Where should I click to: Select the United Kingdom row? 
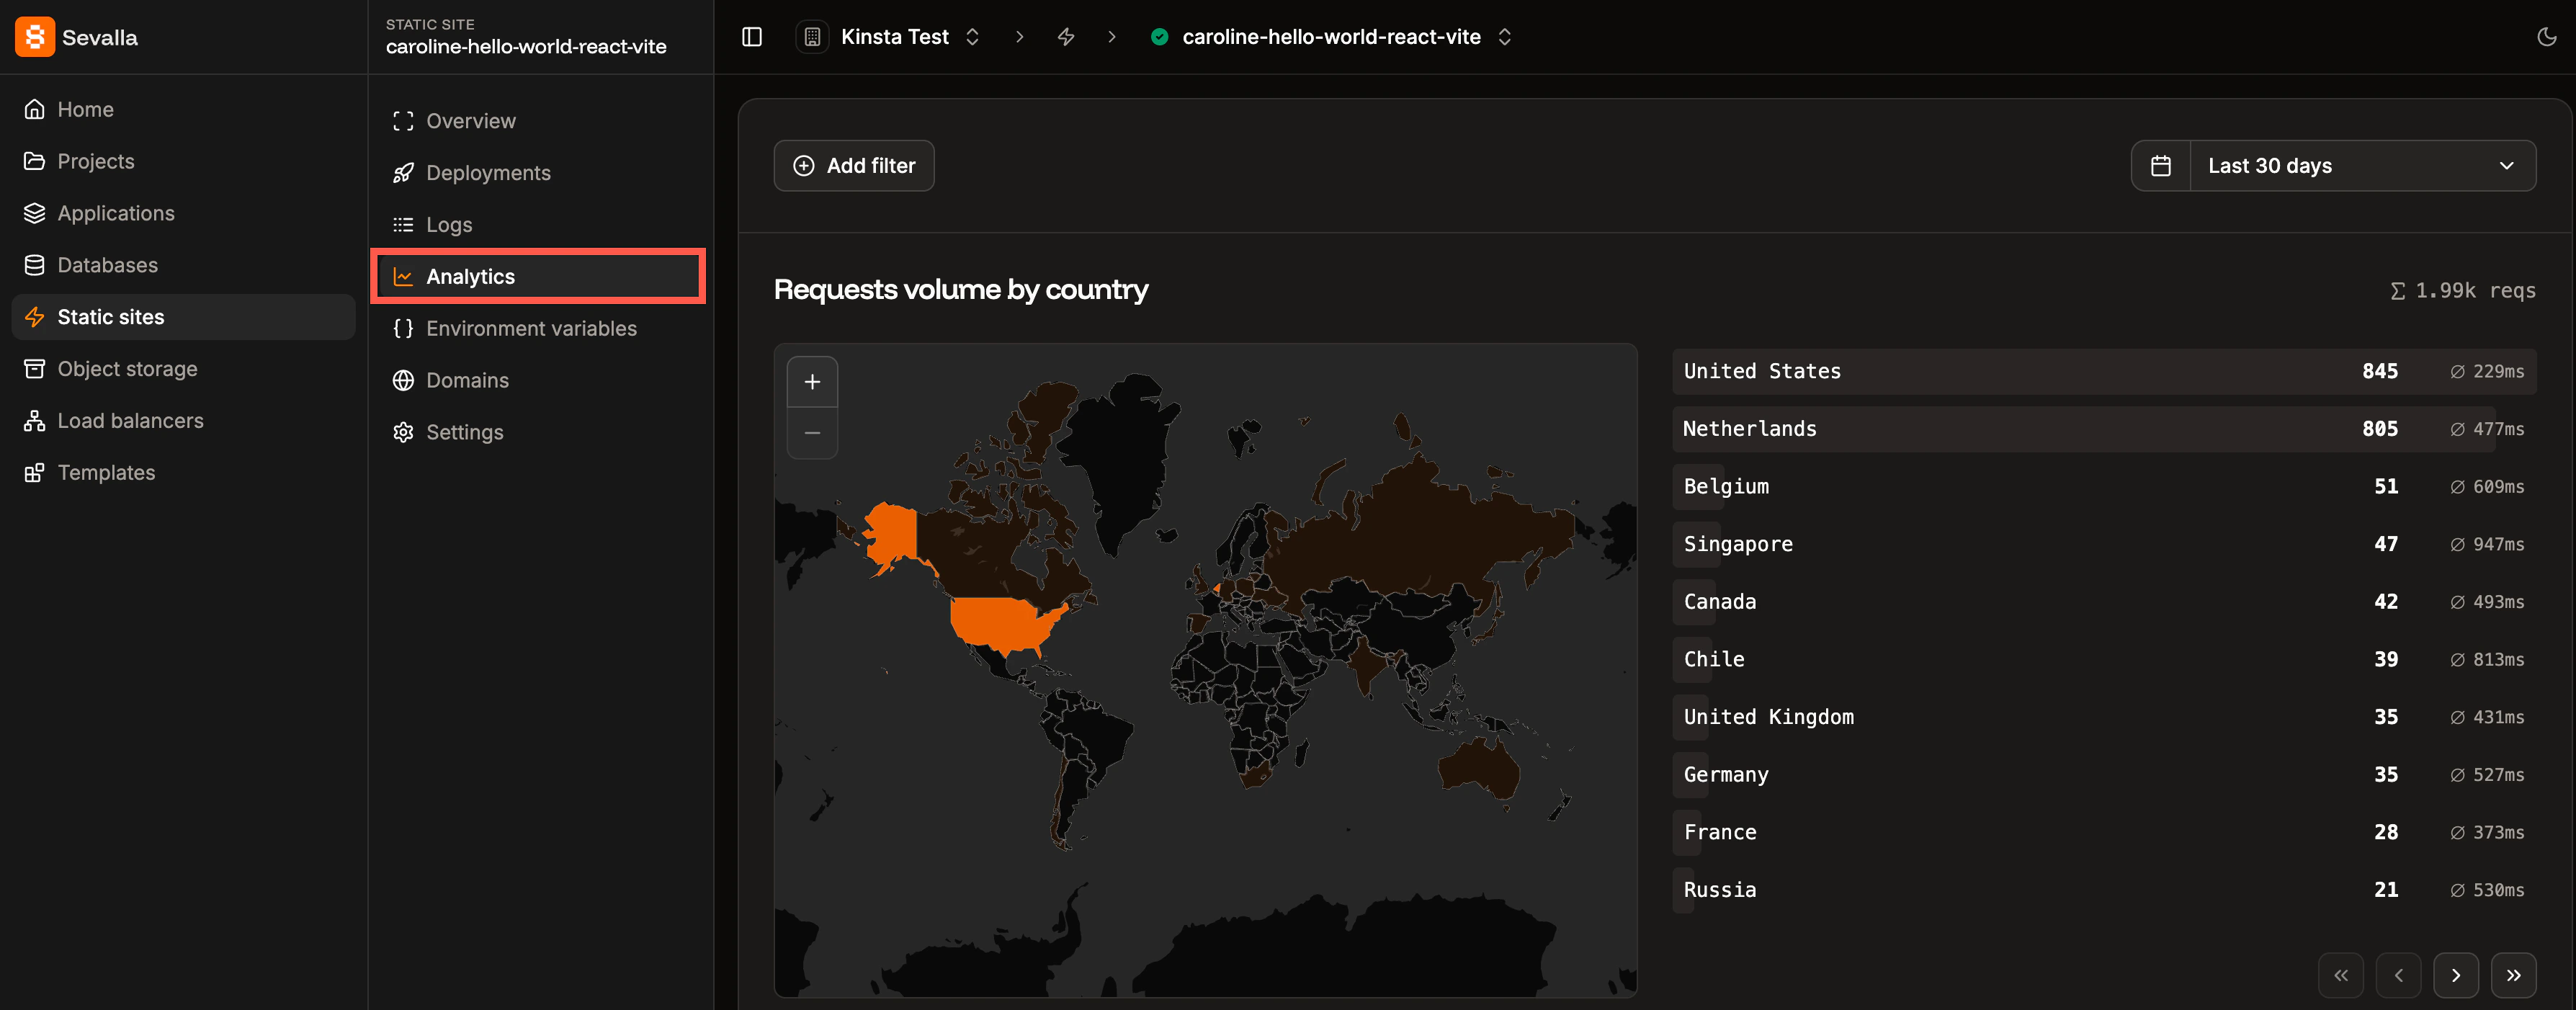(2104, 717)
